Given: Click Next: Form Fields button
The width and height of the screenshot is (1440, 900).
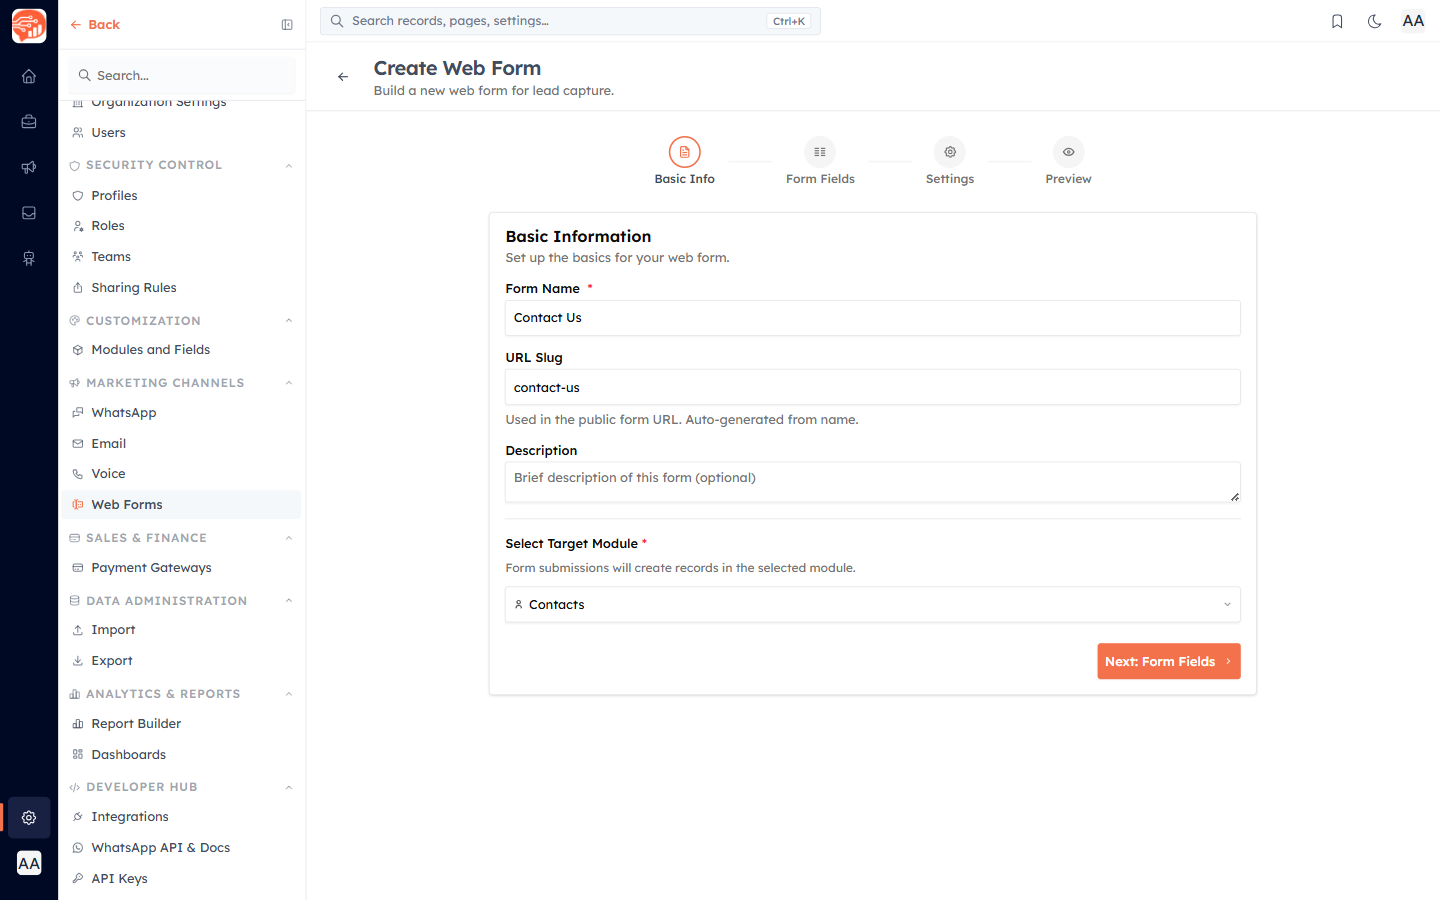Looking at the screenshot, I should pyautogui.click(x=1169, y=661).
